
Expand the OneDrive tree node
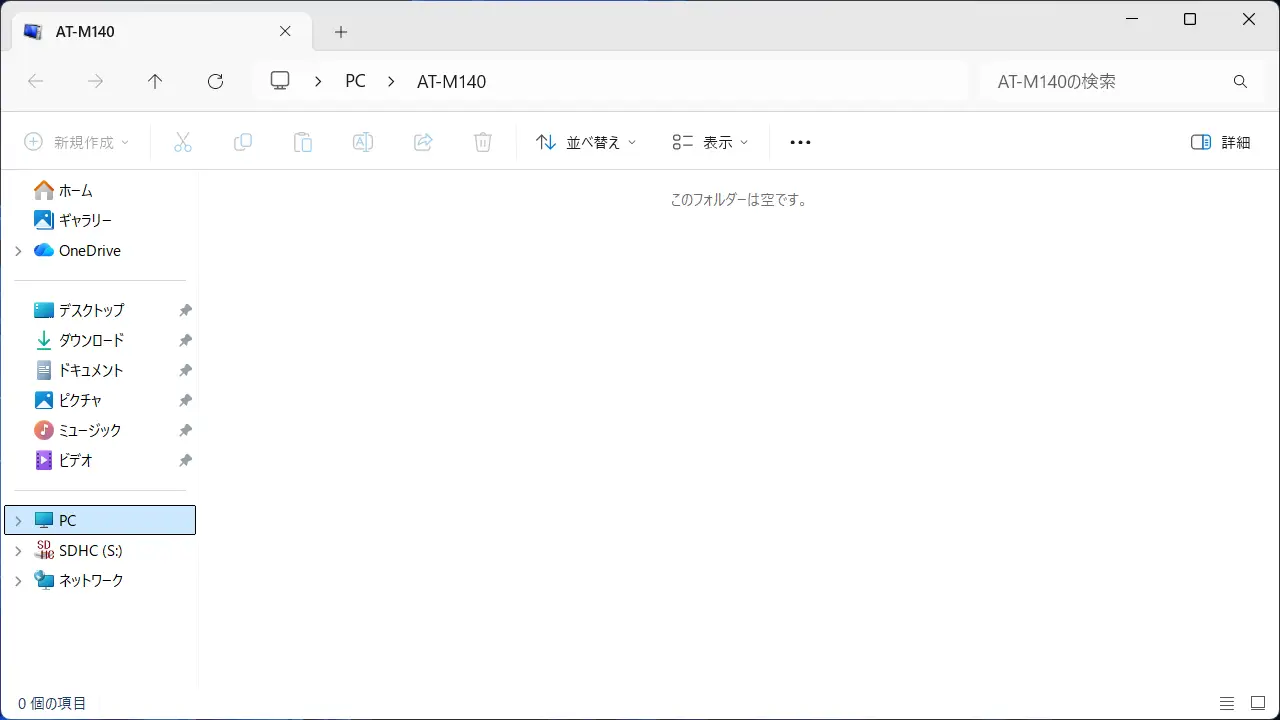(18, 251)
